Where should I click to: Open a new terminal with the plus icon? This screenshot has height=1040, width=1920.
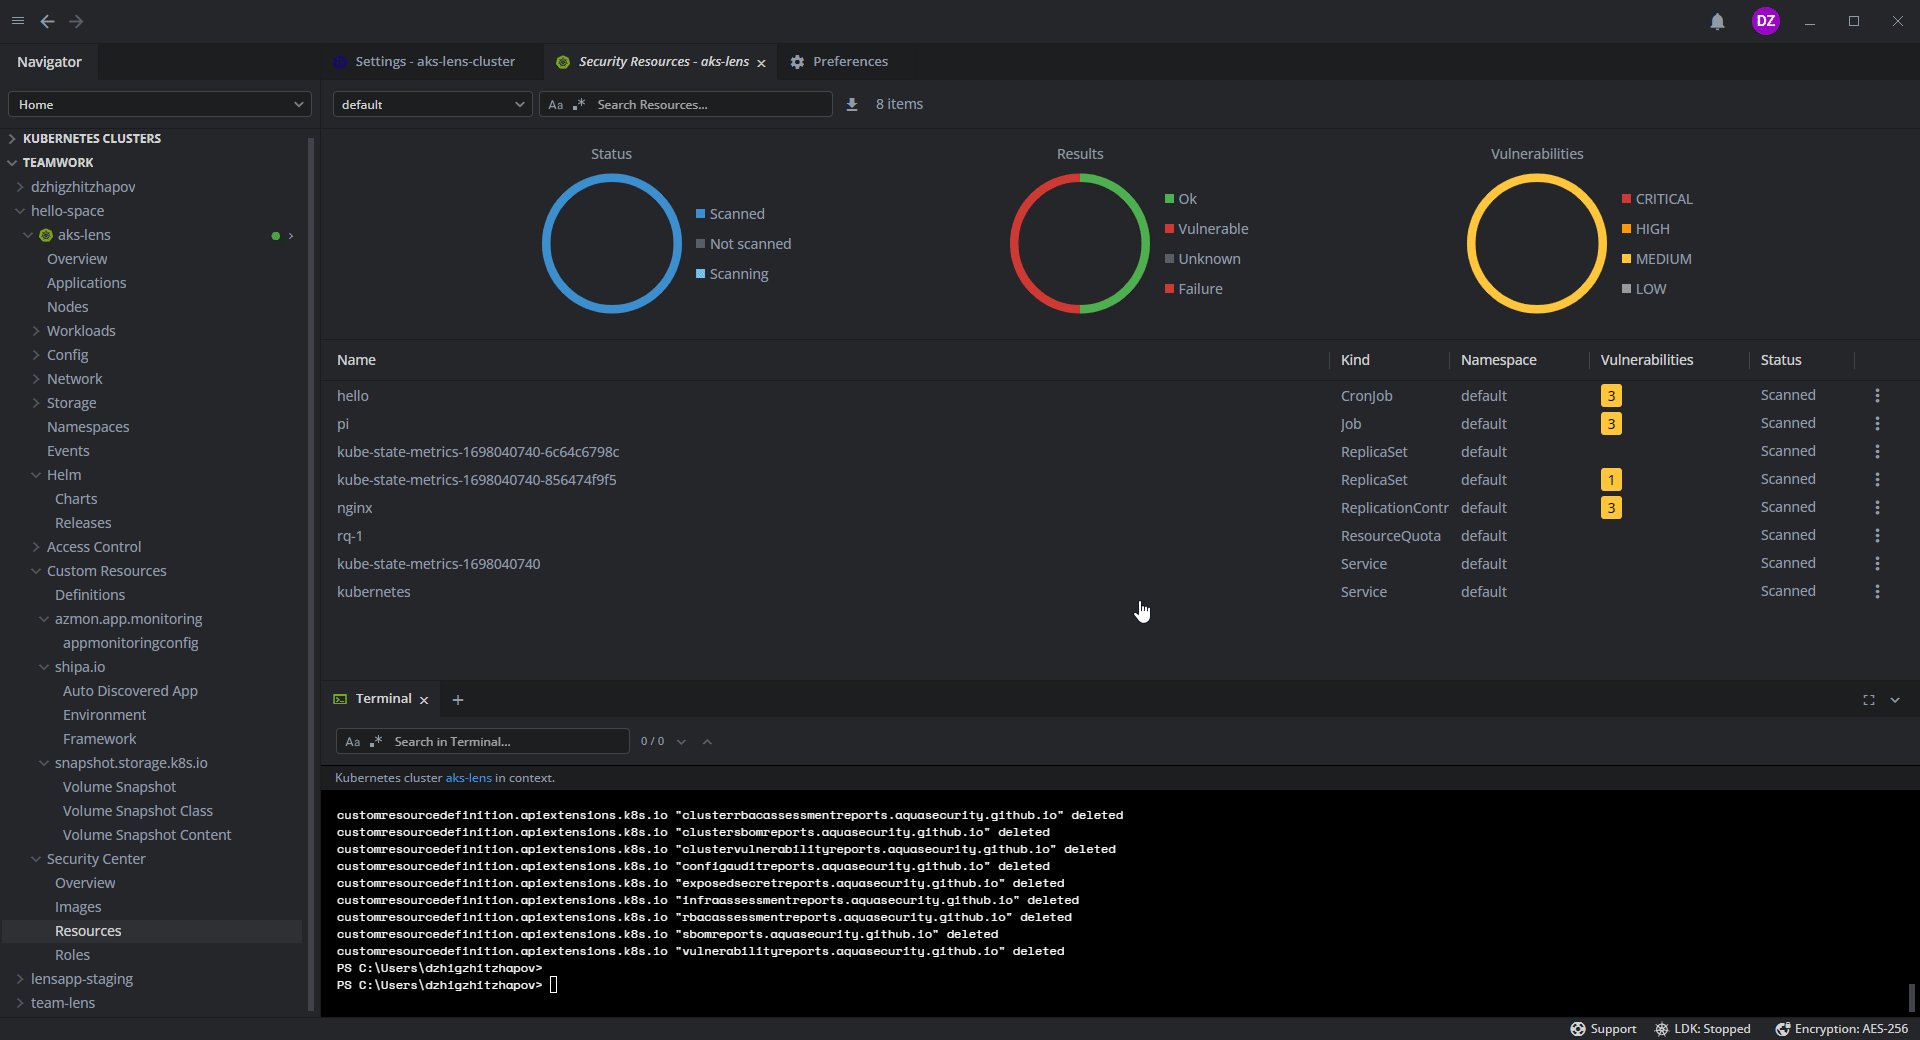click(458, 700)
